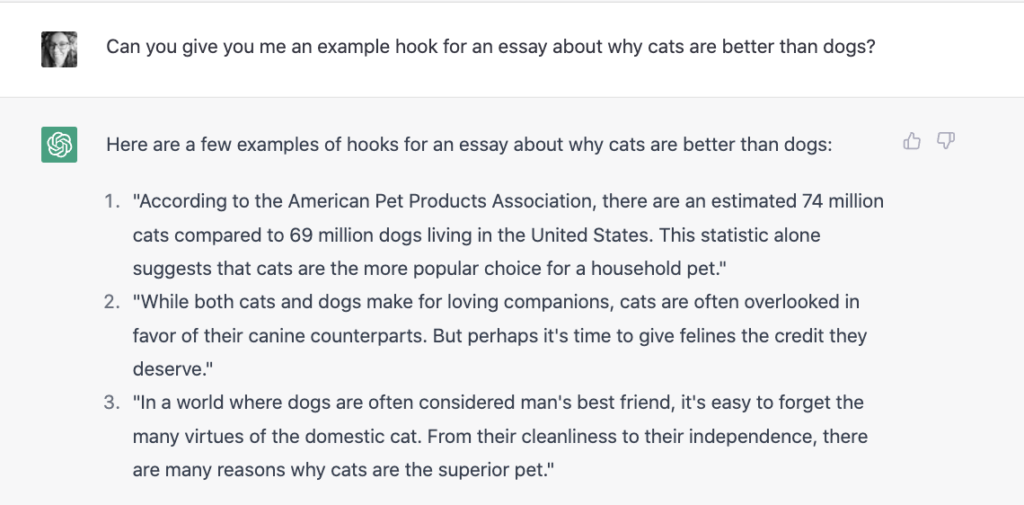Screen dimensions: 1024x505
Task: Click the "74 million" figure in hook one
Action: (x=842, y=202)
